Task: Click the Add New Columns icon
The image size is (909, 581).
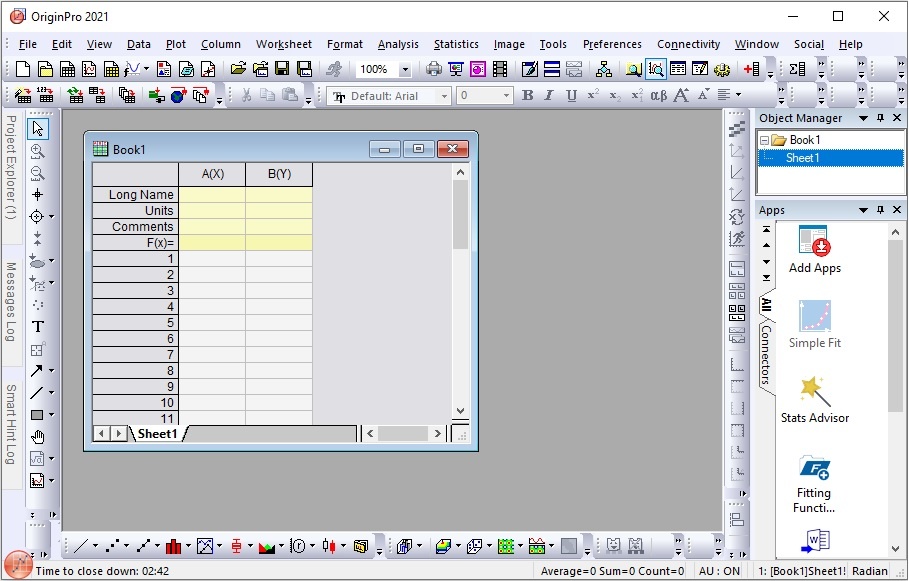Action: [x=751, y=70]
